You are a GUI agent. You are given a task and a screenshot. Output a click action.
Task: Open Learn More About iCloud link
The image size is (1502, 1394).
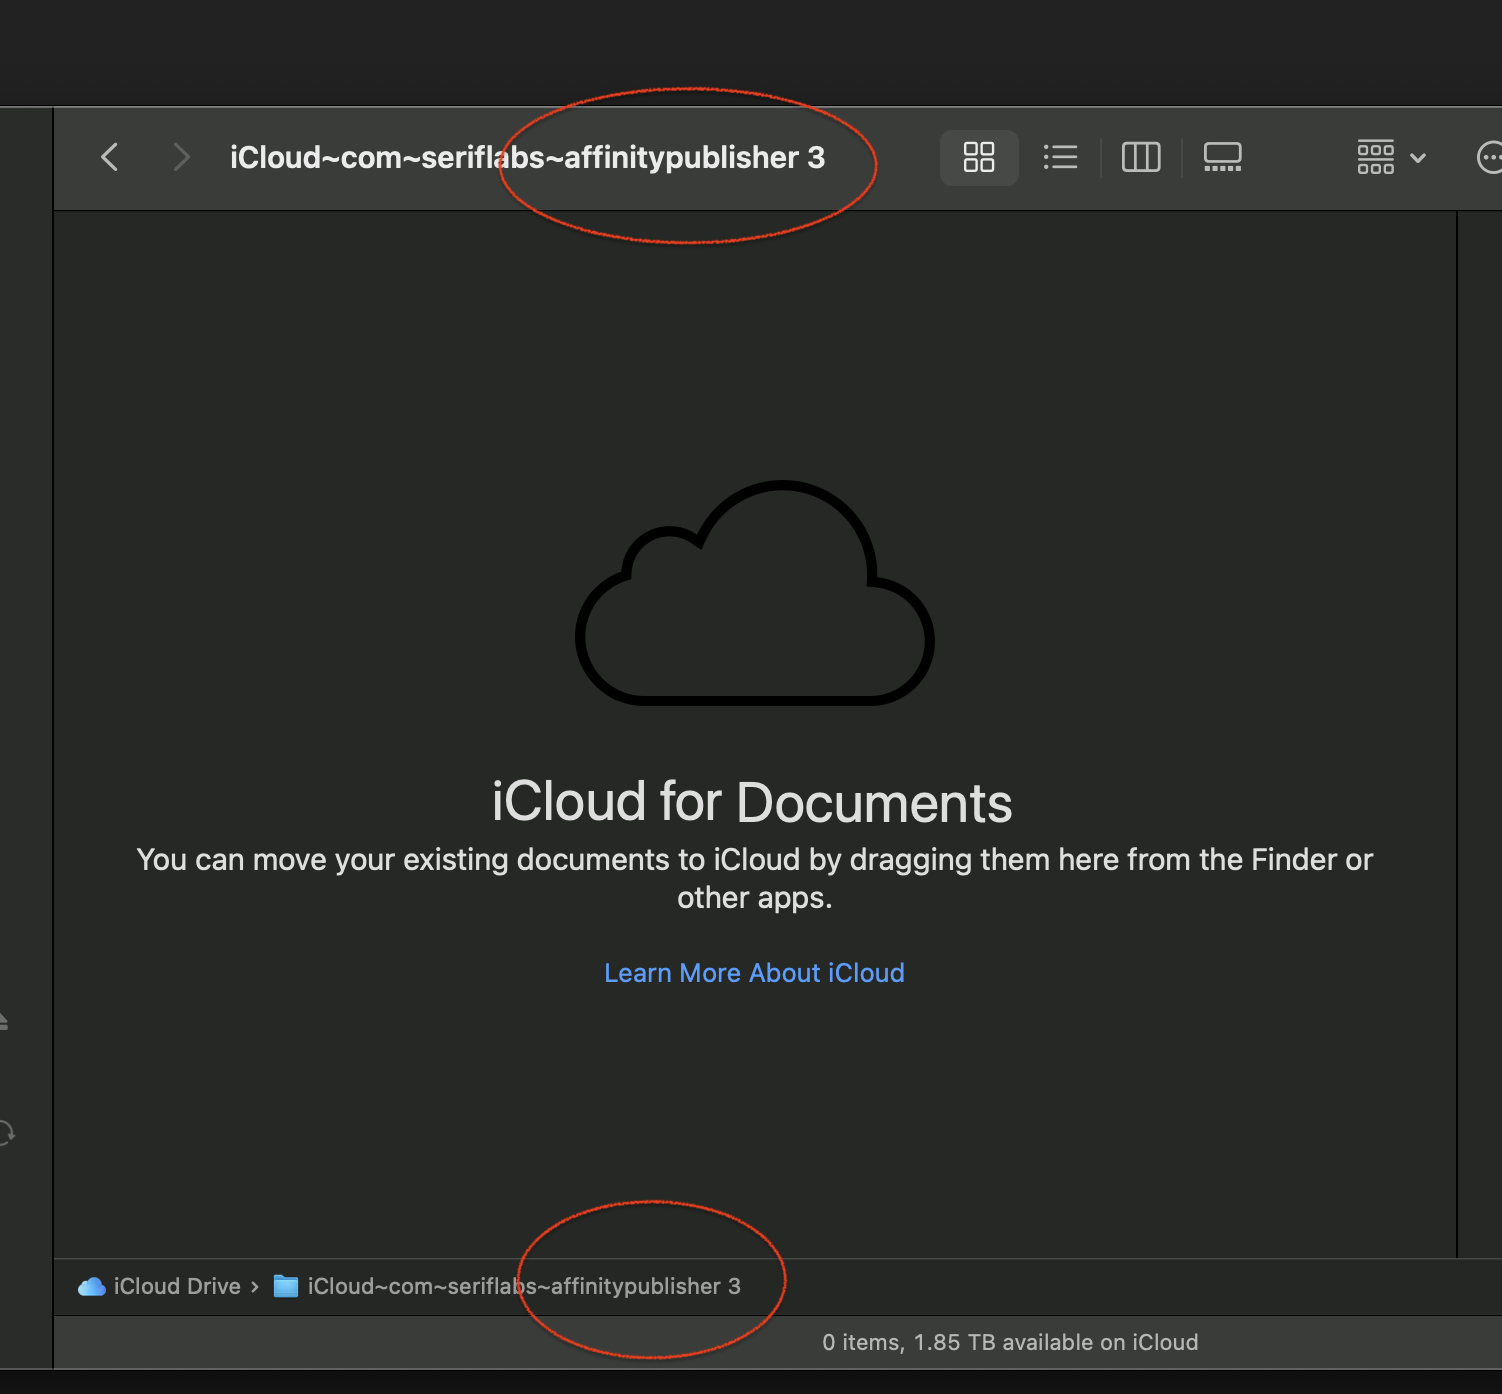point(754,973)
